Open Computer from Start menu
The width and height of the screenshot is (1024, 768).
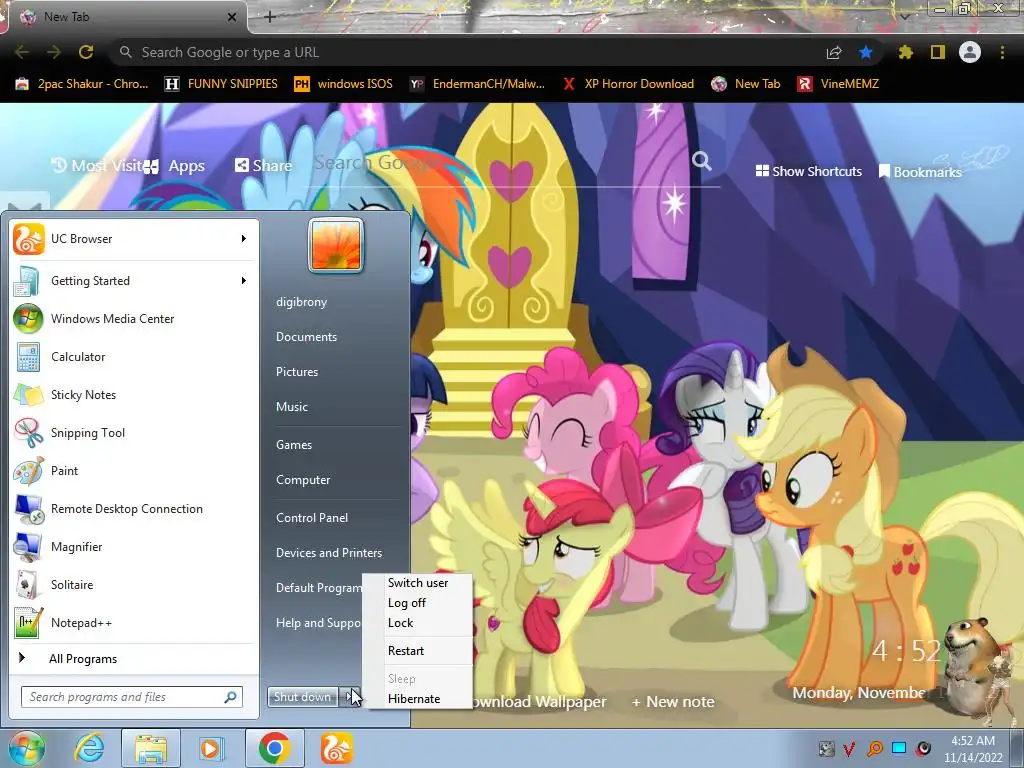(303, 480)
